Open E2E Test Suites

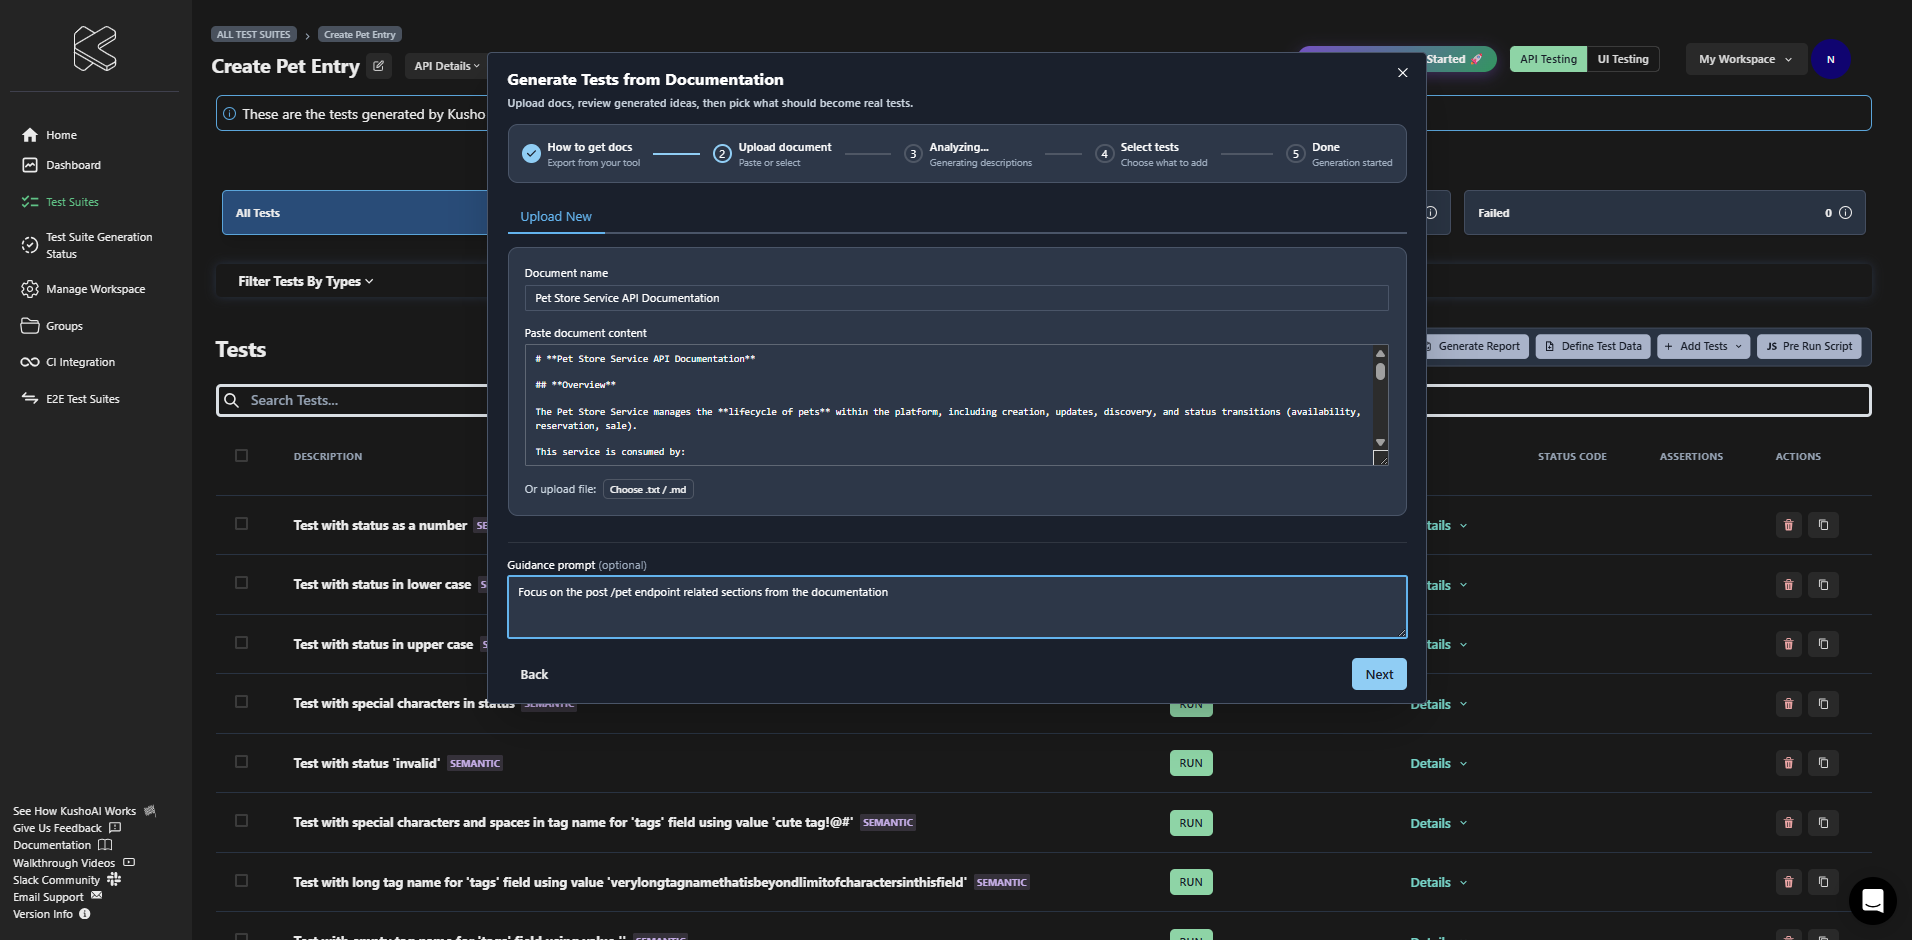[x=70, y=399]
